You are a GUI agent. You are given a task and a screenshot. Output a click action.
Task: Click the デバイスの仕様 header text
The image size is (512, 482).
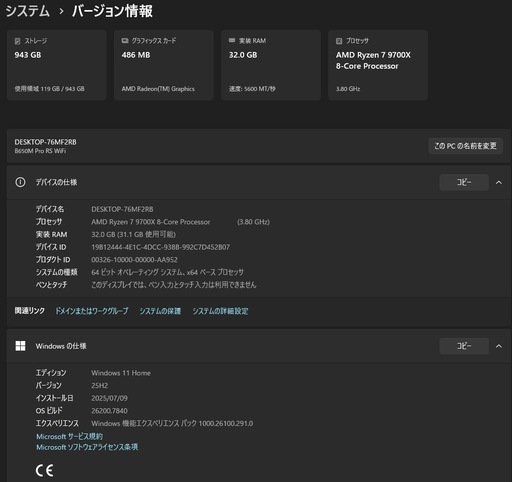56,182
